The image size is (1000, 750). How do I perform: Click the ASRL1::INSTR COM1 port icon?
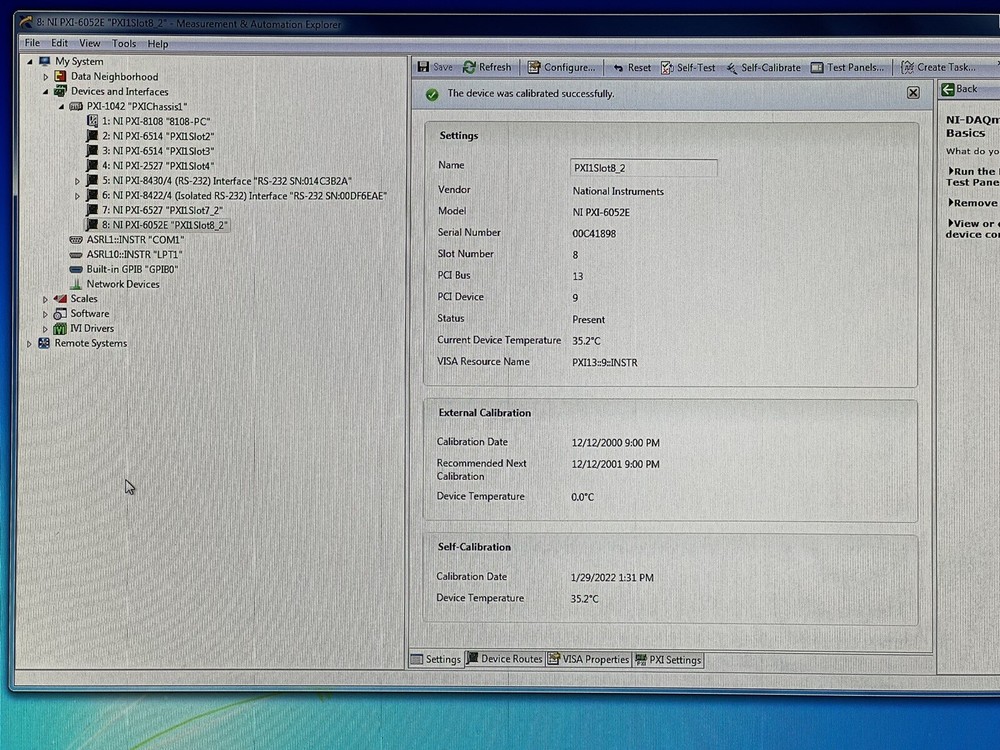[76, 240]
